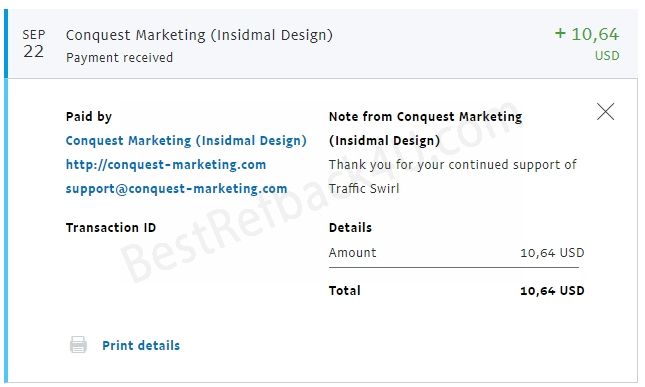Click the Details heading

(x=350, y=227)
